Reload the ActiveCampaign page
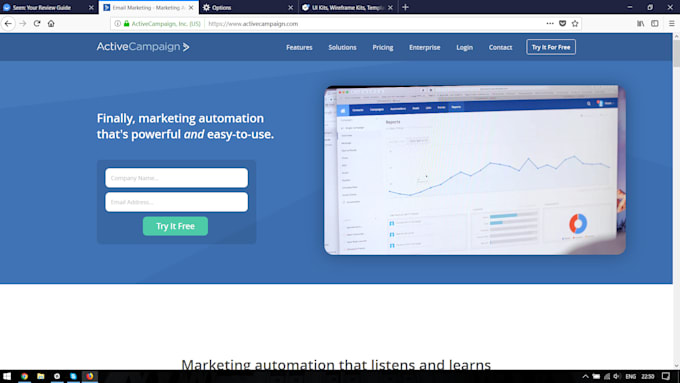Image resolution: width=680 pixels, height=383 pixels. coord(37,23)
